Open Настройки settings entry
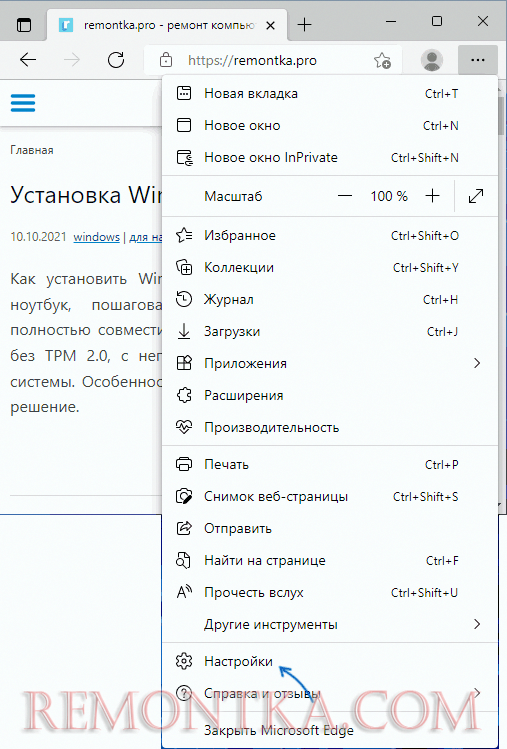The width and height of the screenshot is (507, 749). point(330,662)
